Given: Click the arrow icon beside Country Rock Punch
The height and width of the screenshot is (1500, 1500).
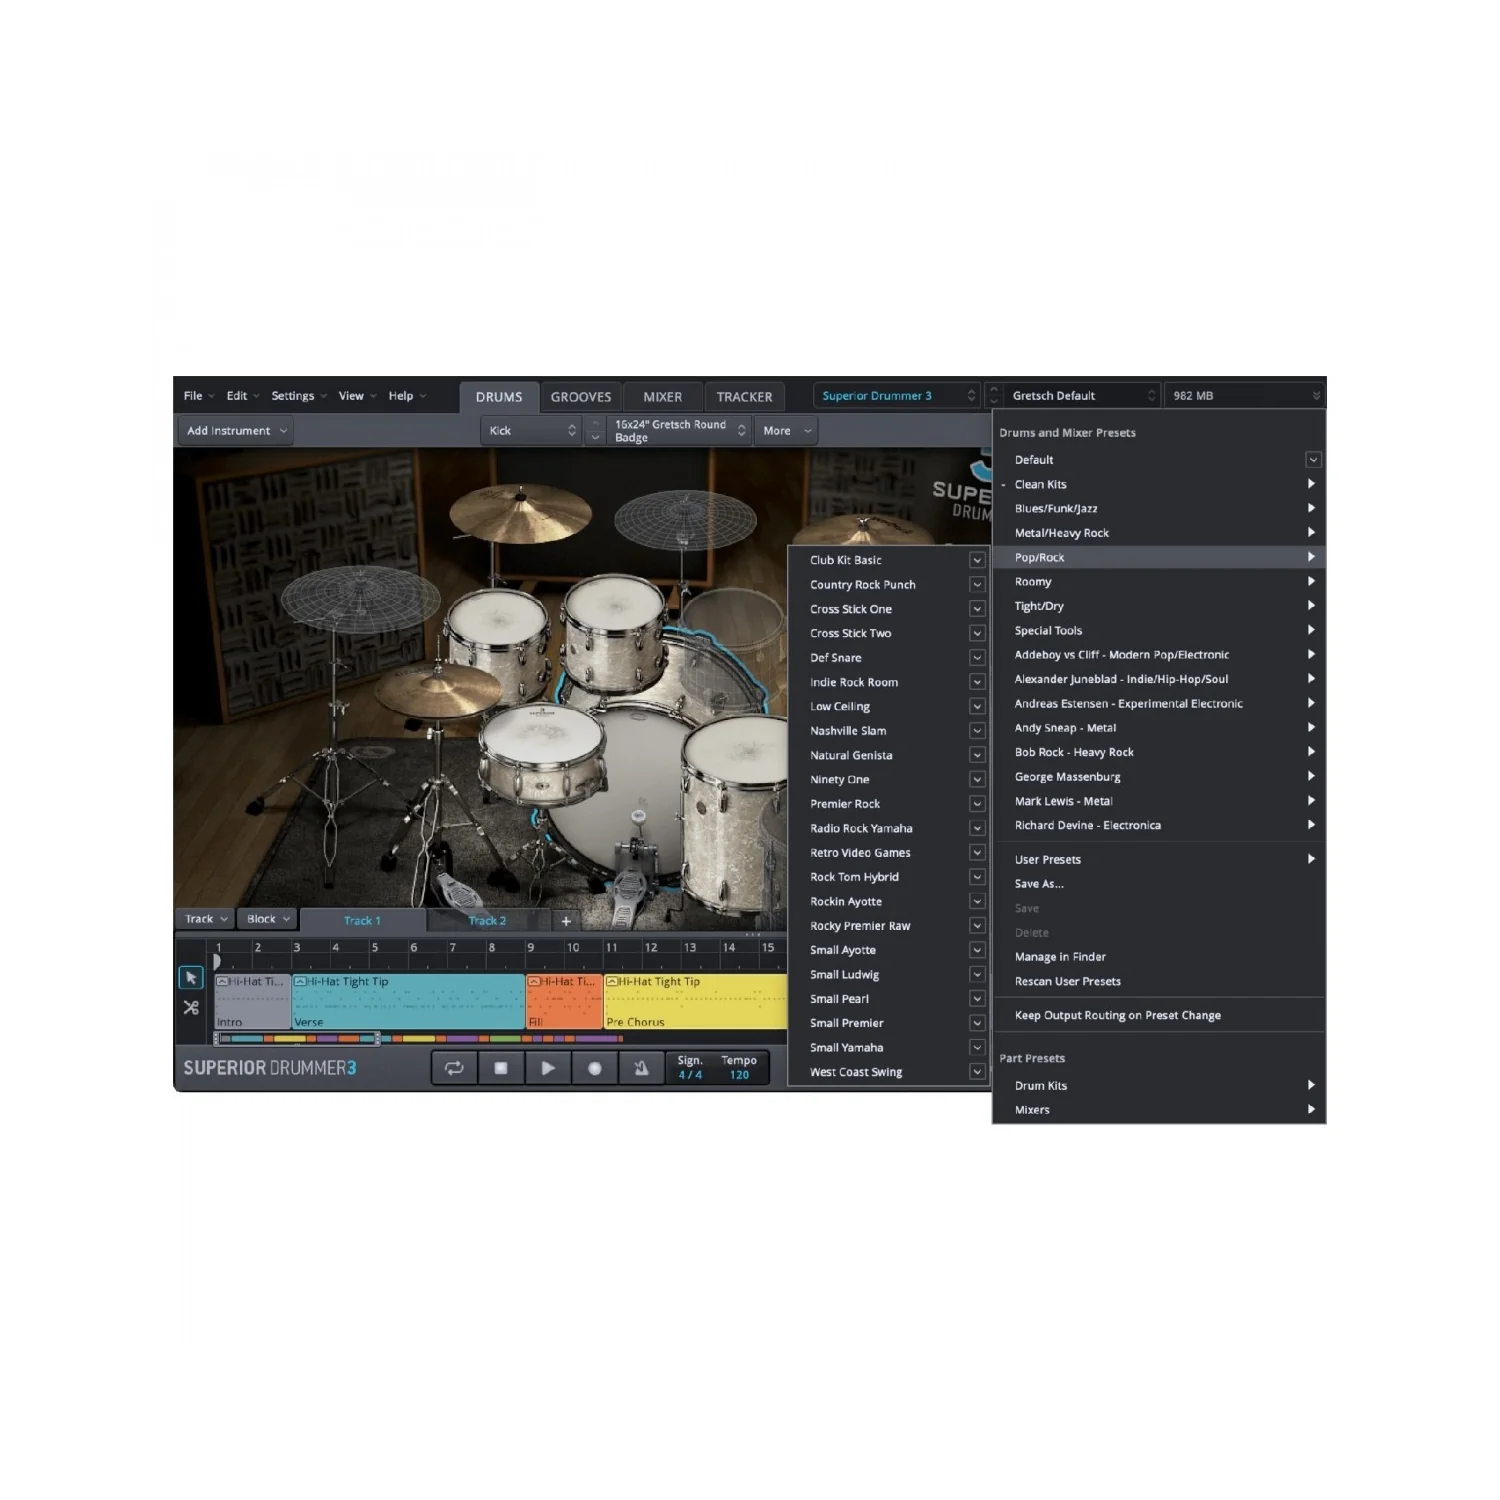Looking at the screenshot, I should tap(977, 584).
